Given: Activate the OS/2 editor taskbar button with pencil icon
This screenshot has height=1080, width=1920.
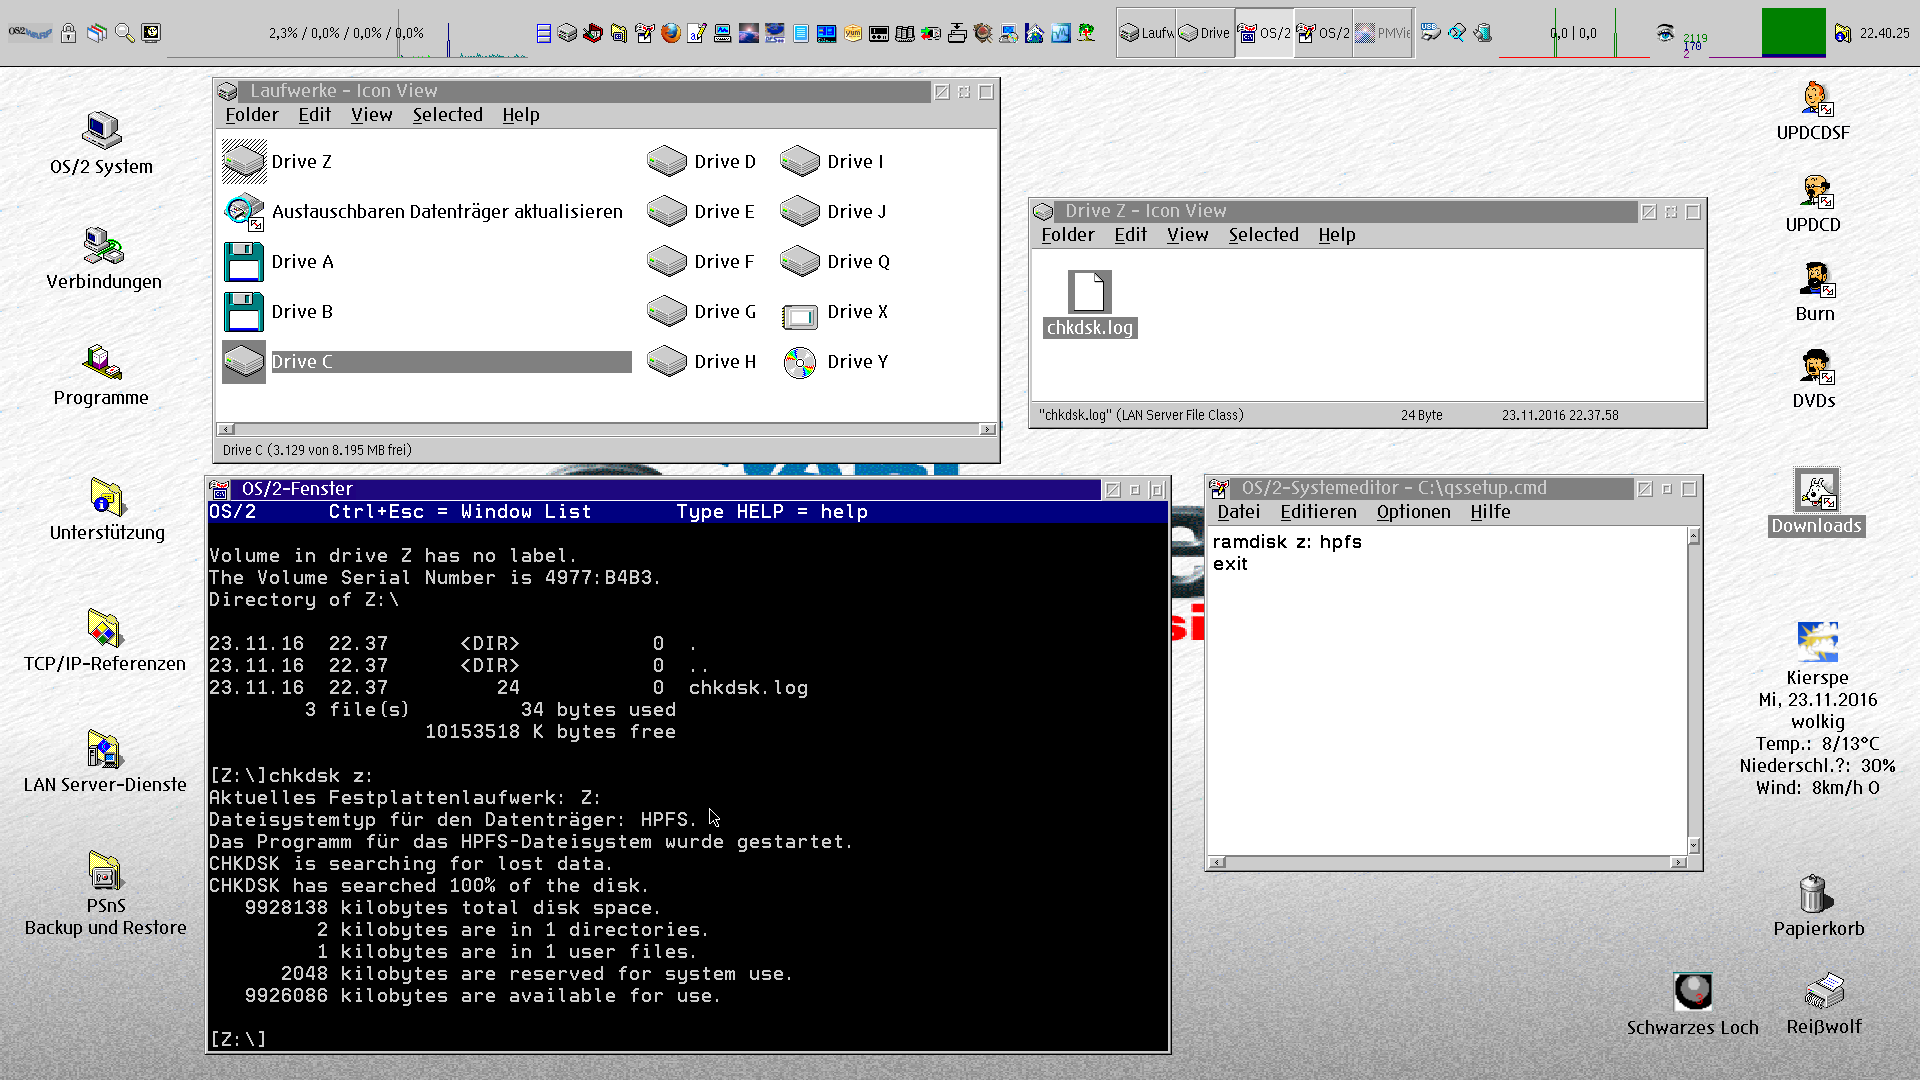Looking at the screenshot, I should [x=1323, y=33].
